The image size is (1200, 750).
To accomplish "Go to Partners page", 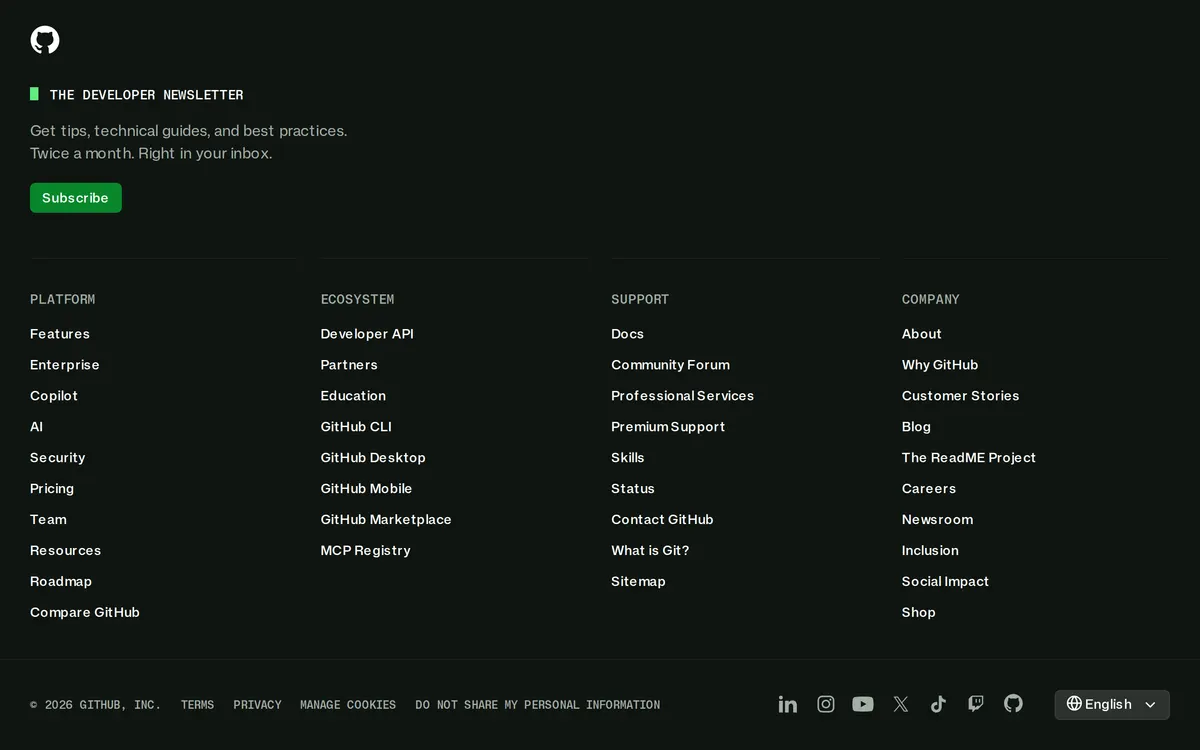I will (349, 365).
